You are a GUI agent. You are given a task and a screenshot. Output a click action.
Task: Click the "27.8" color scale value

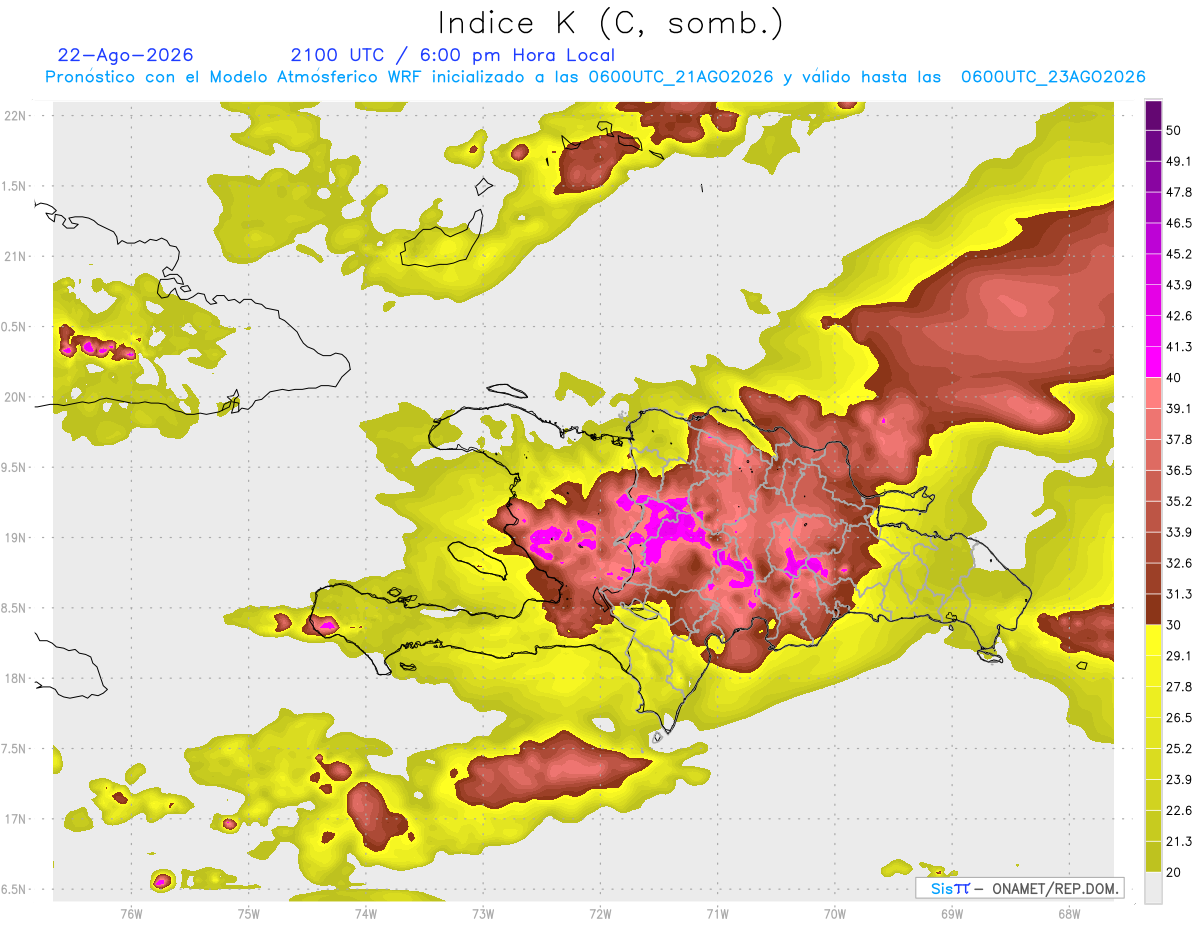coord(1179,686)
